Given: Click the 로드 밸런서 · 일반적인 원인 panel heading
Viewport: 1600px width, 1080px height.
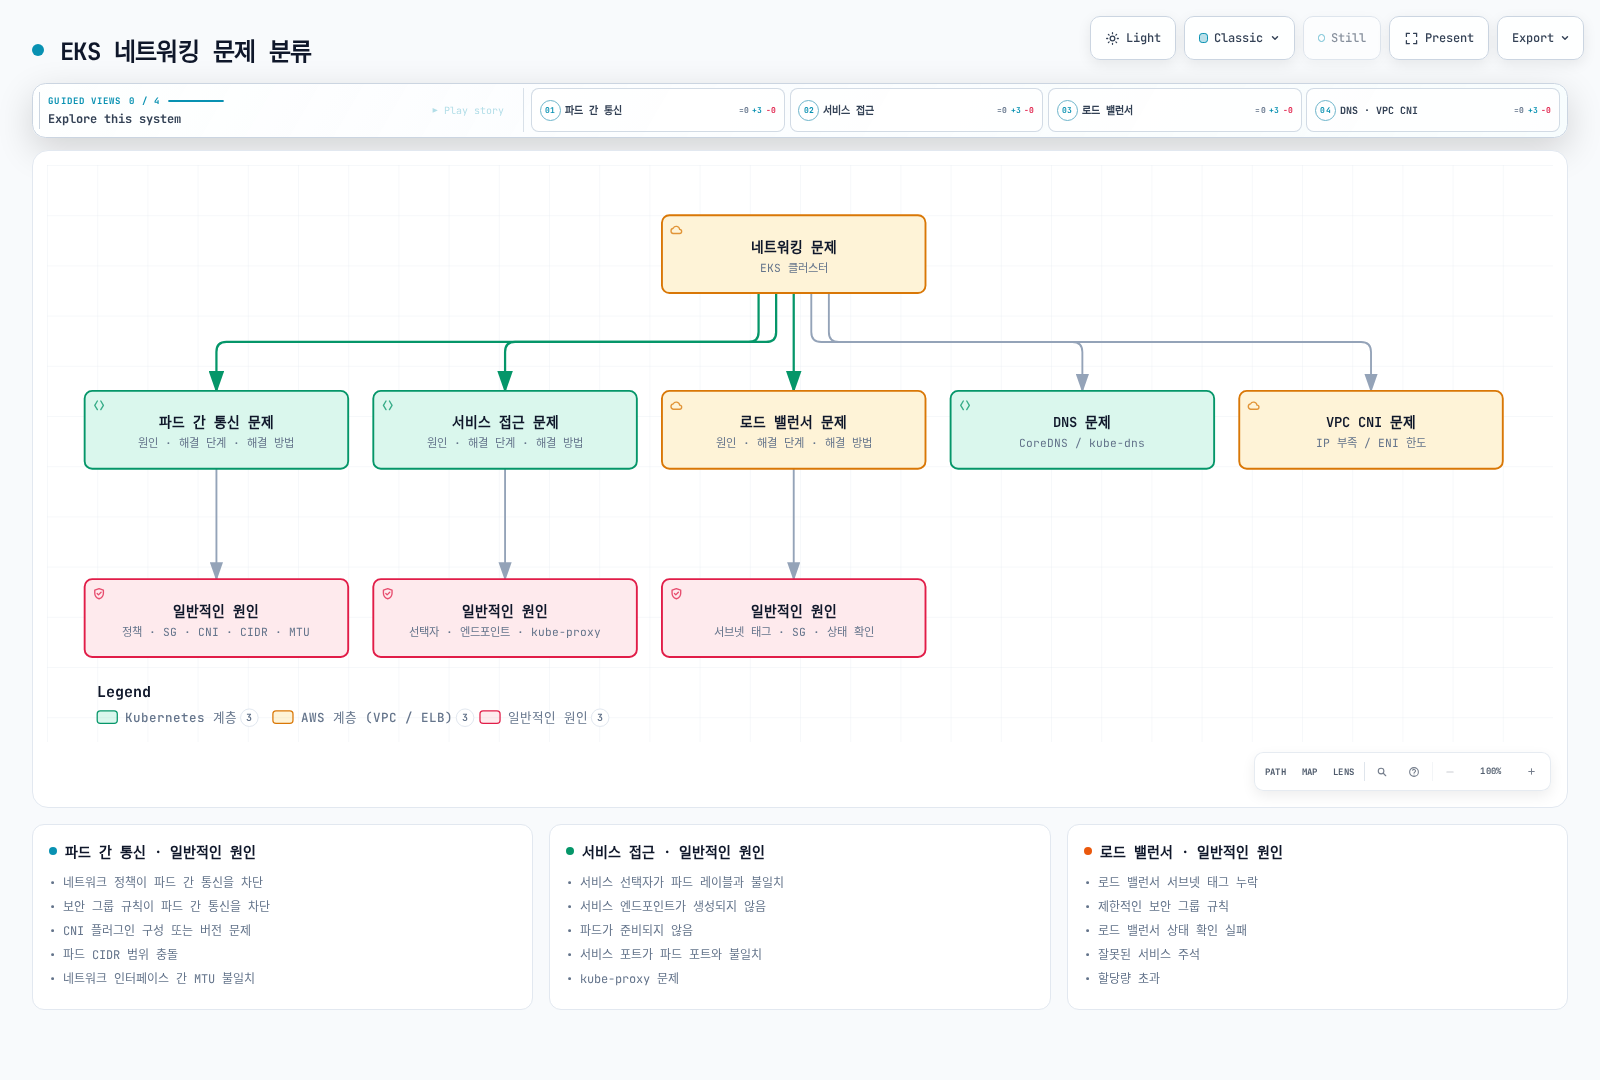Looking at the screenshot, I should pos(1191,852).
